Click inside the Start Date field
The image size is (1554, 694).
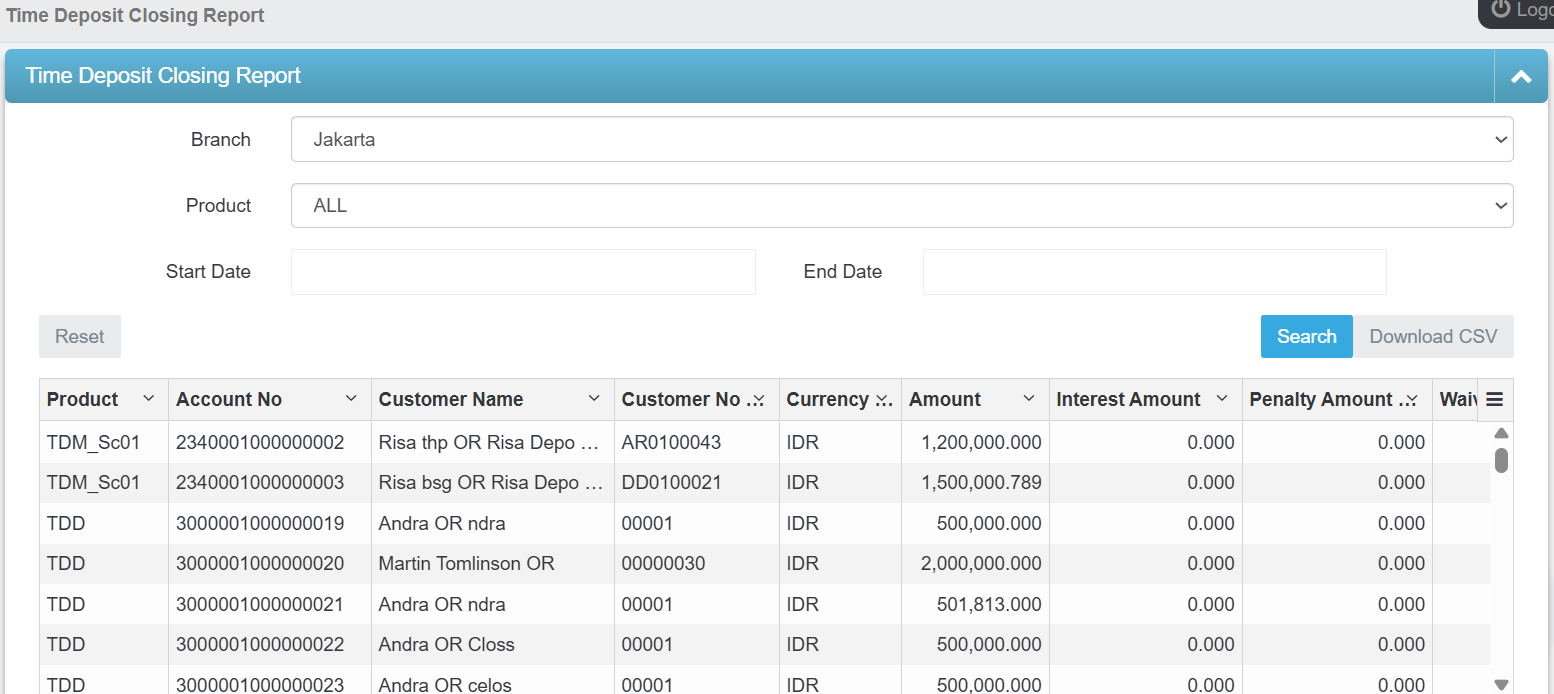(x=522, y=271)
